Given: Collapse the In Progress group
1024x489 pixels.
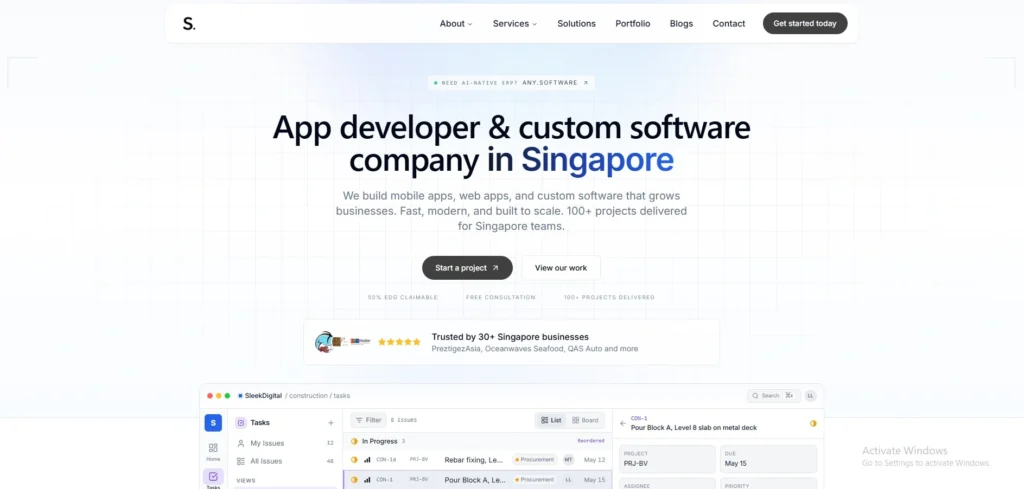Looking at the screenshot, I should [477, 441].
